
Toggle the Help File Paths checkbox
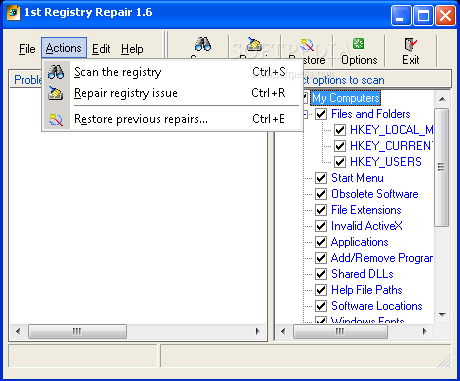[321, 290]
